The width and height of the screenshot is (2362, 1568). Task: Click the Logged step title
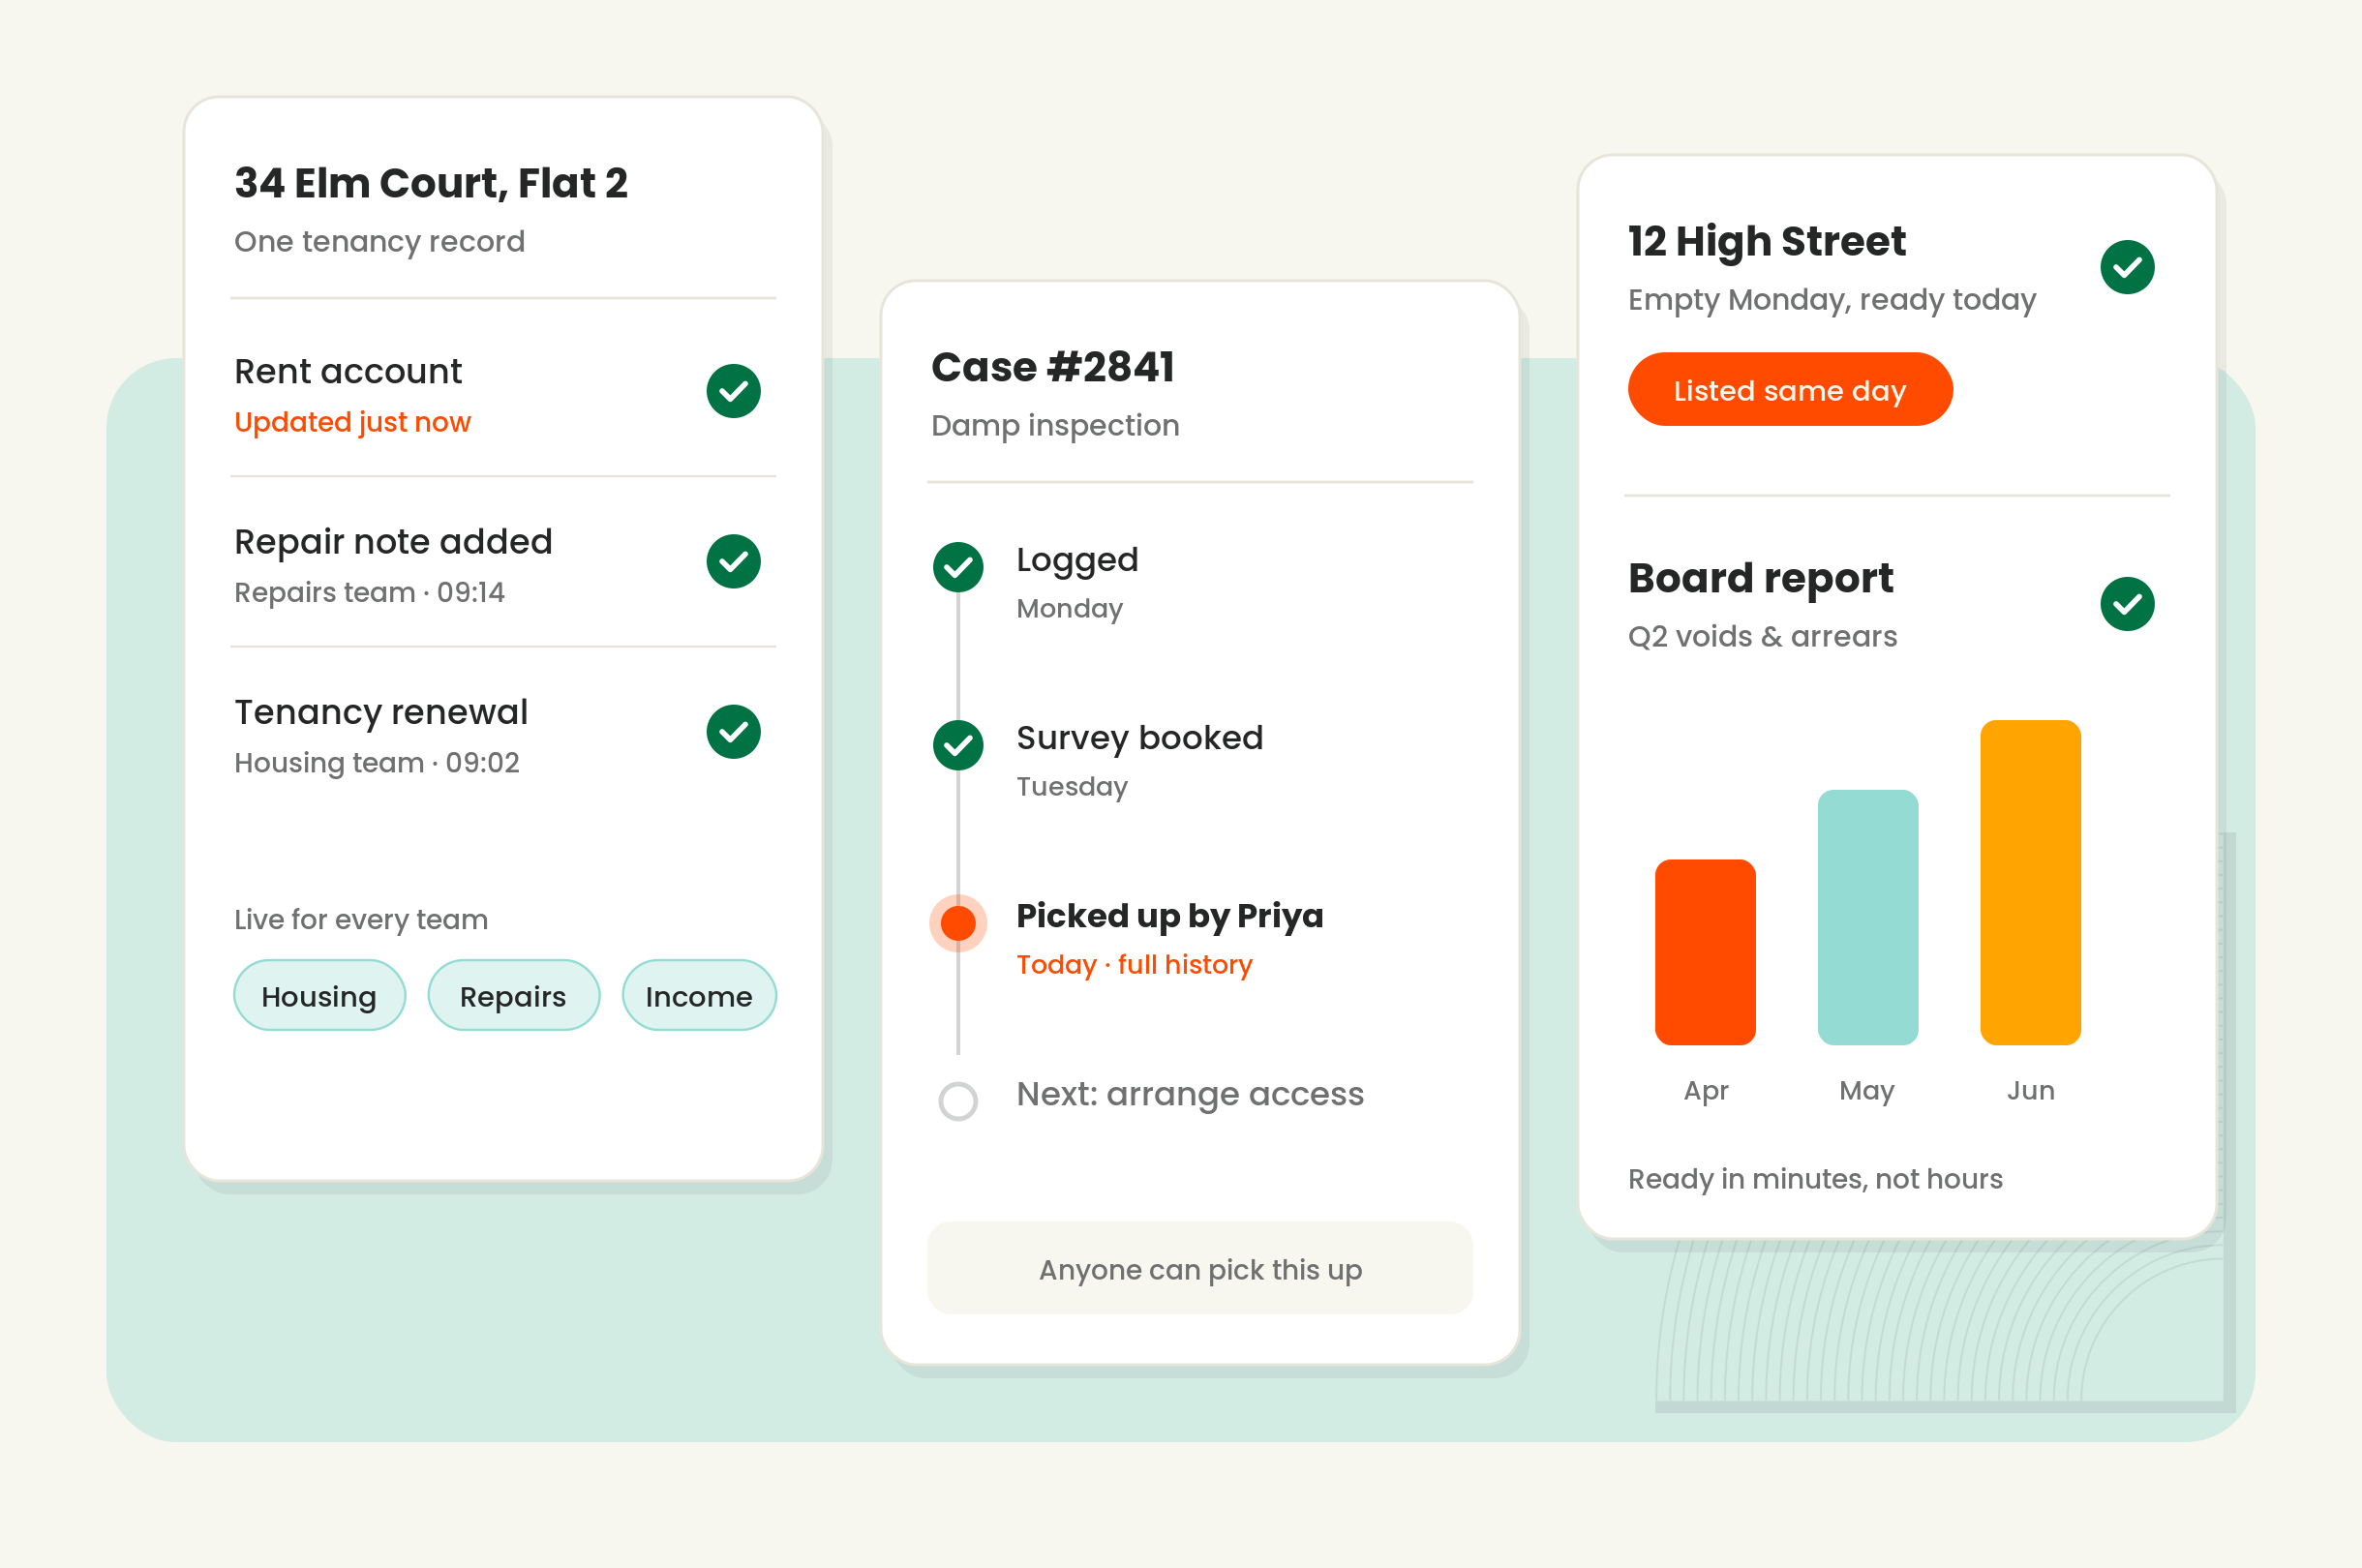click(x=1077, y=560)
